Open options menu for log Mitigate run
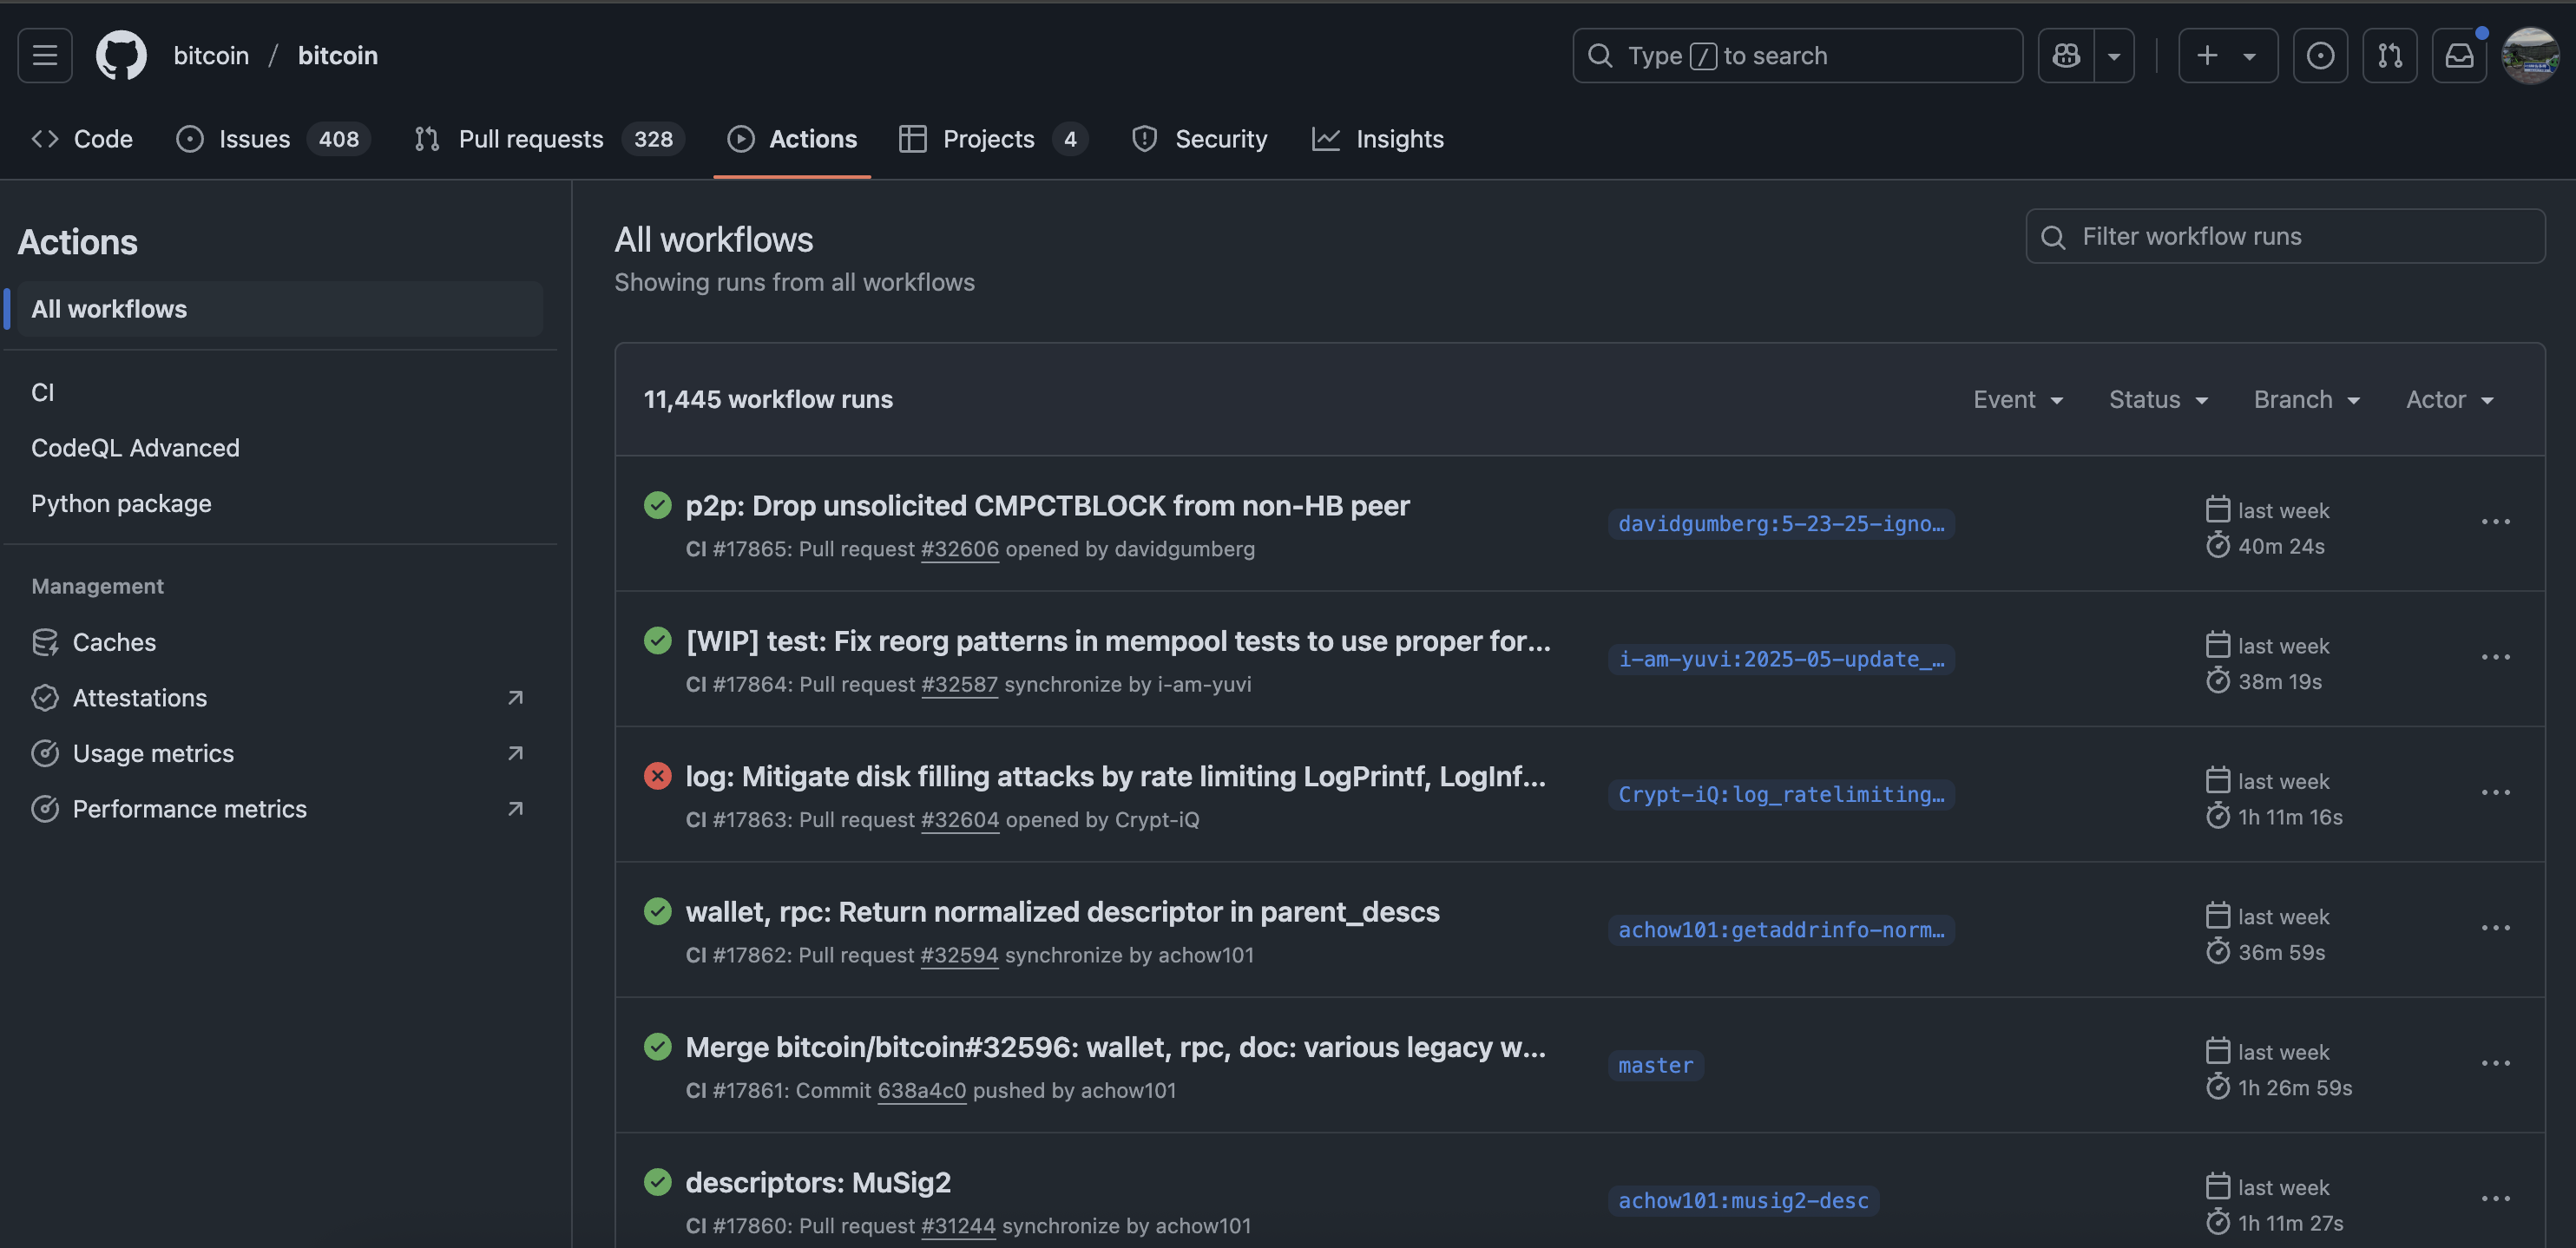This screenshot has width=2576, height=1248. coord(2495,793)
